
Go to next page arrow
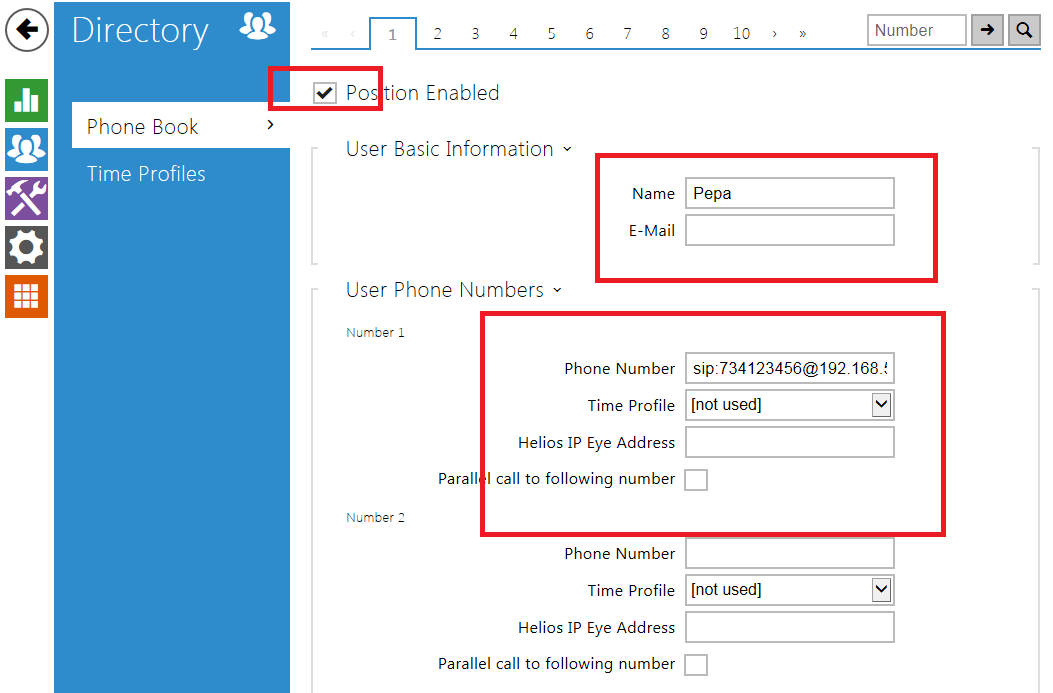click(x=775, y=34)
